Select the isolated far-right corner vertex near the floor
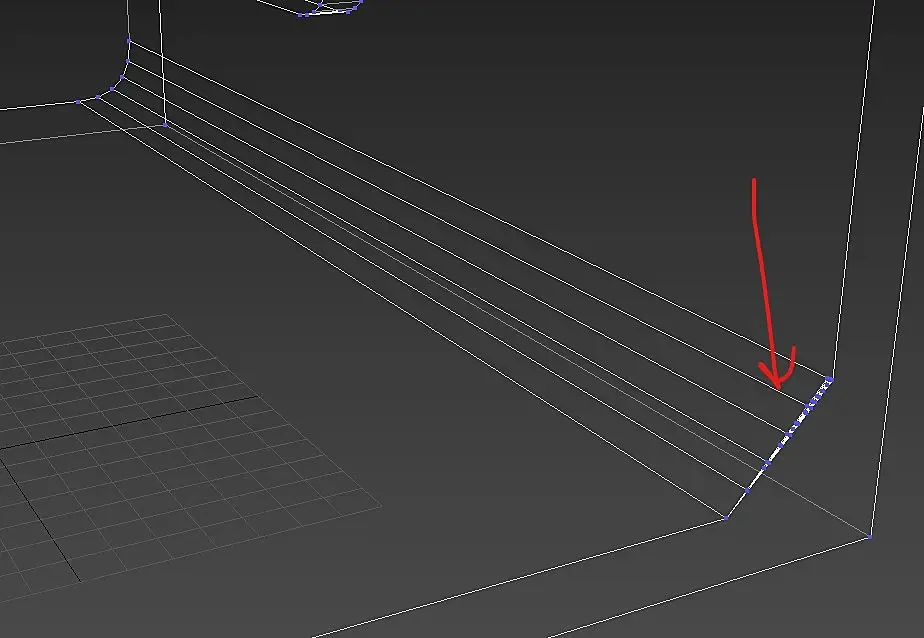 pos(870,537)
